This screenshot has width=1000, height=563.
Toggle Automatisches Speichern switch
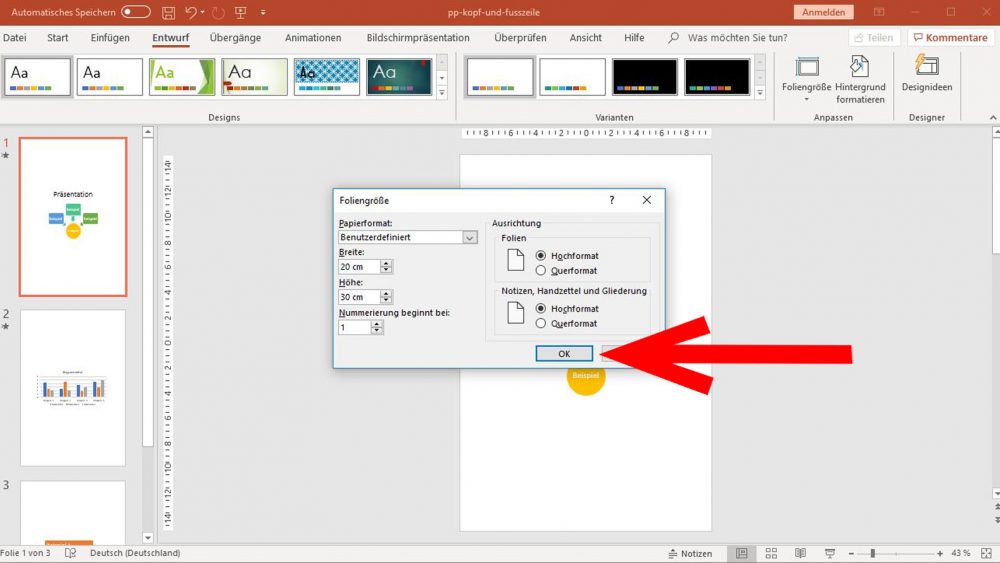click(136, 11)
